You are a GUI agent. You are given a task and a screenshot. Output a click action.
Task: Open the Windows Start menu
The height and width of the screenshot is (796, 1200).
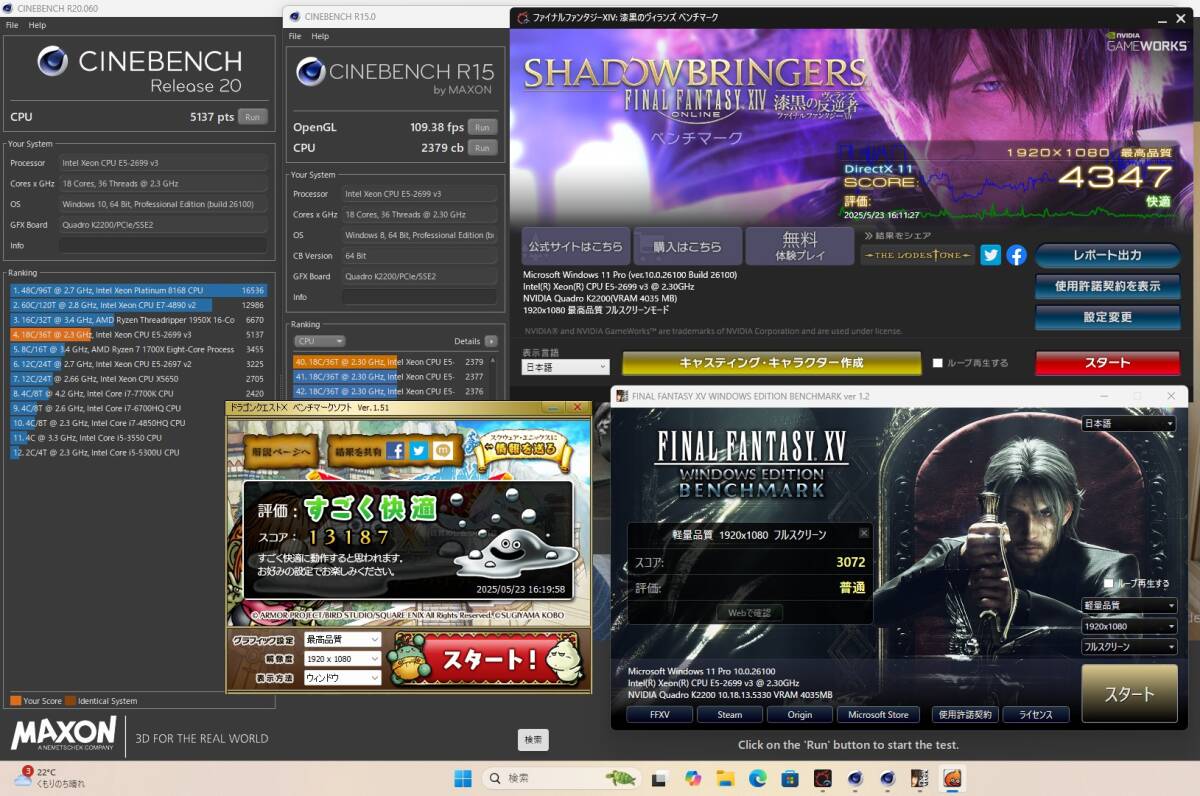pyautogui.click(x=463, y=778)
